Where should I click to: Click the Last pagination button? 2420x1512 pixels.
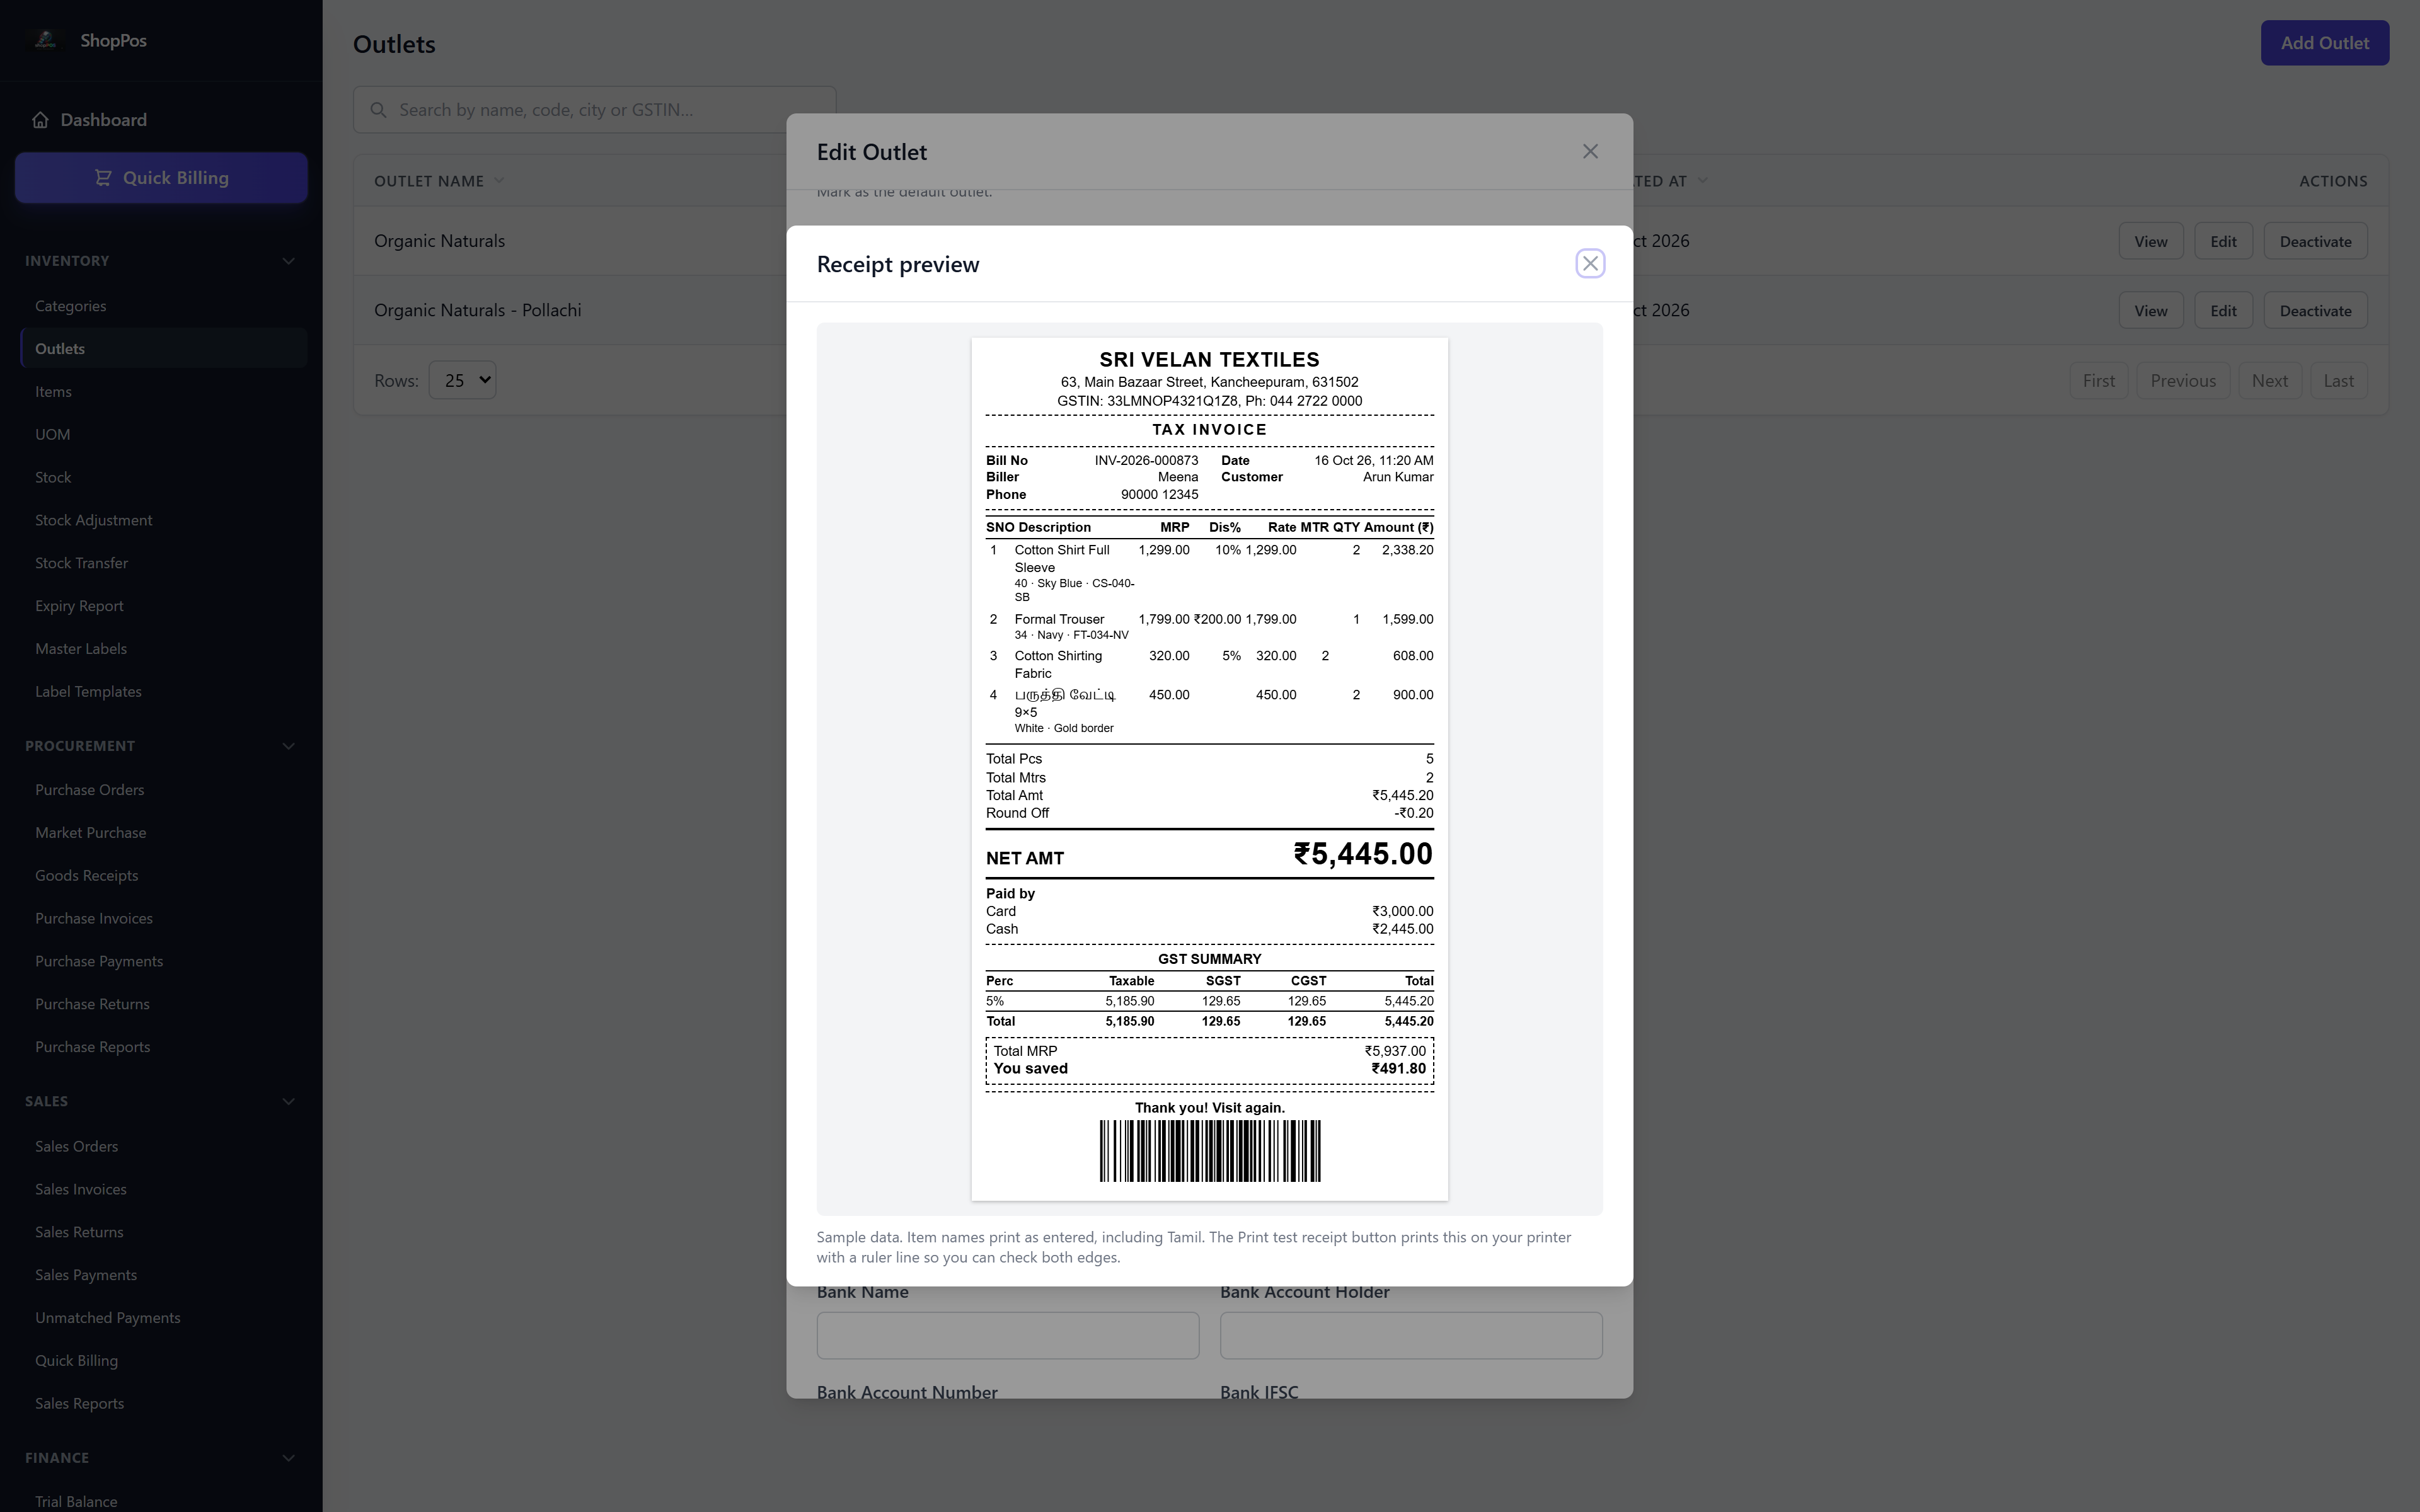click(x=2338, y=381)
